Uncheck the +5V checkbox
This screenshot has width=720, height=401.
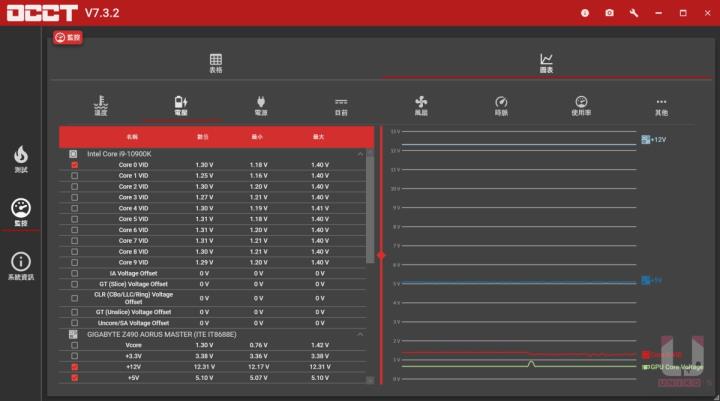click(x=74, y=378)
